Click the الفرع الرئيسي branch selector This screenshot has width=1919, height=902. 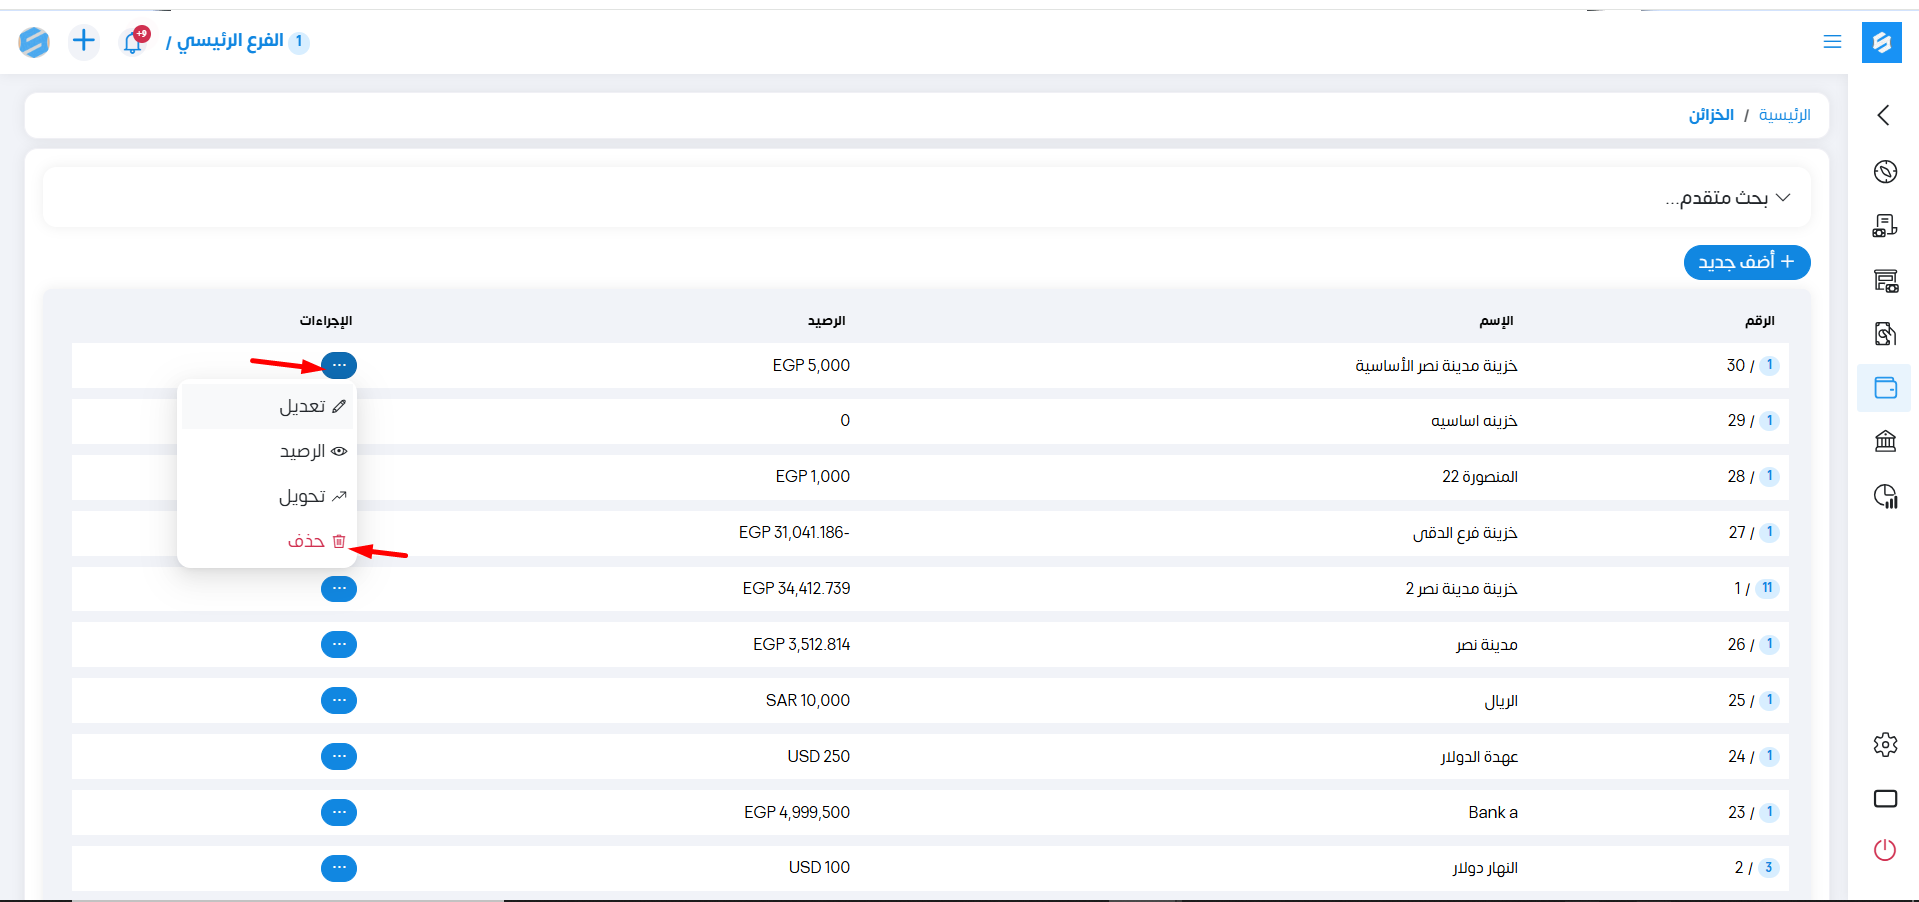[x=231, y=41]
